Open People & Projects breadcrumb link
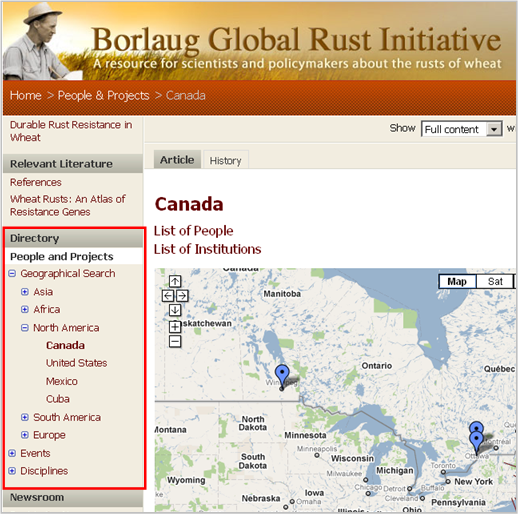Image resolution: width=518 pixels, height=514 pixels. (103, 96)
